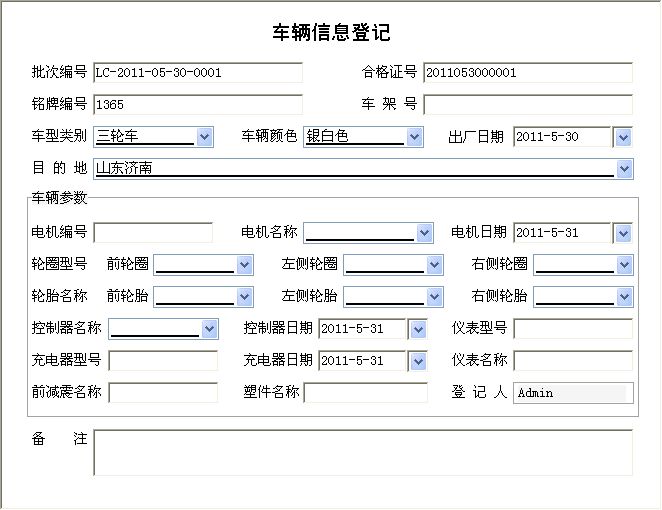Open the 控制器日期 date picker arrow
The height and width of the screenshot is (510, 662).
(x=418, y=329)
